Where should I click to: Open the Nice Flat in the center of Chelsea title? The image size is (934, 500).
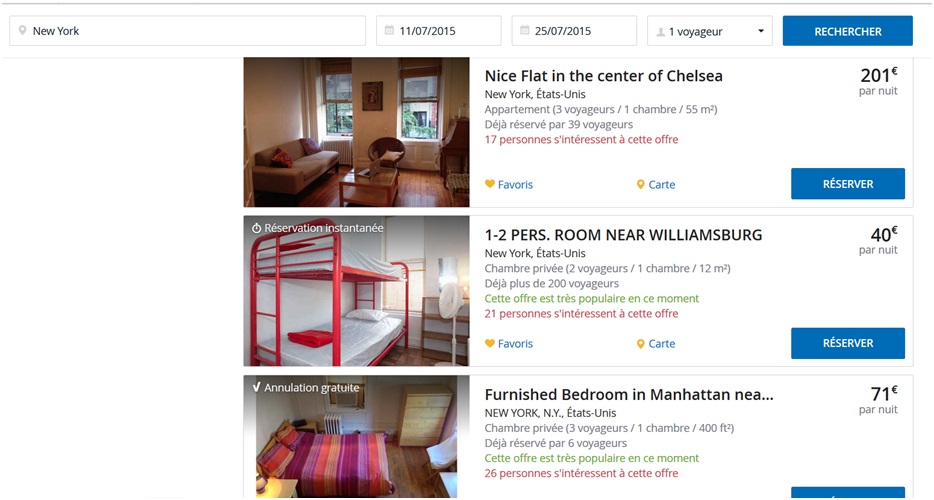click(603, 76)
